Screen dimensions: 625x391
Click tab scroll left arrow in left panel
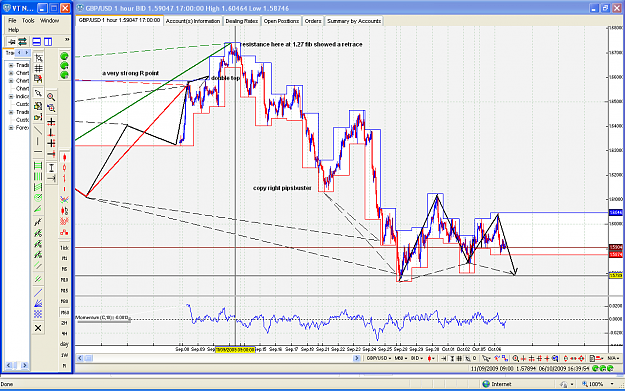click(19, 53)
